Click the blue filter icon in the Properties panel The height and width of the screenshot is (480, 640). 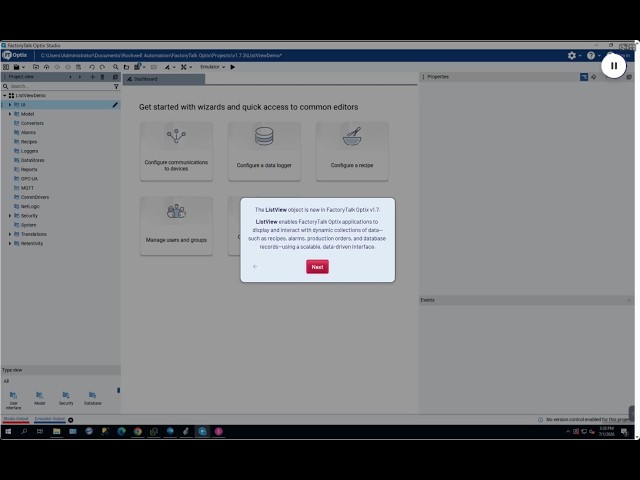[584, 77]
